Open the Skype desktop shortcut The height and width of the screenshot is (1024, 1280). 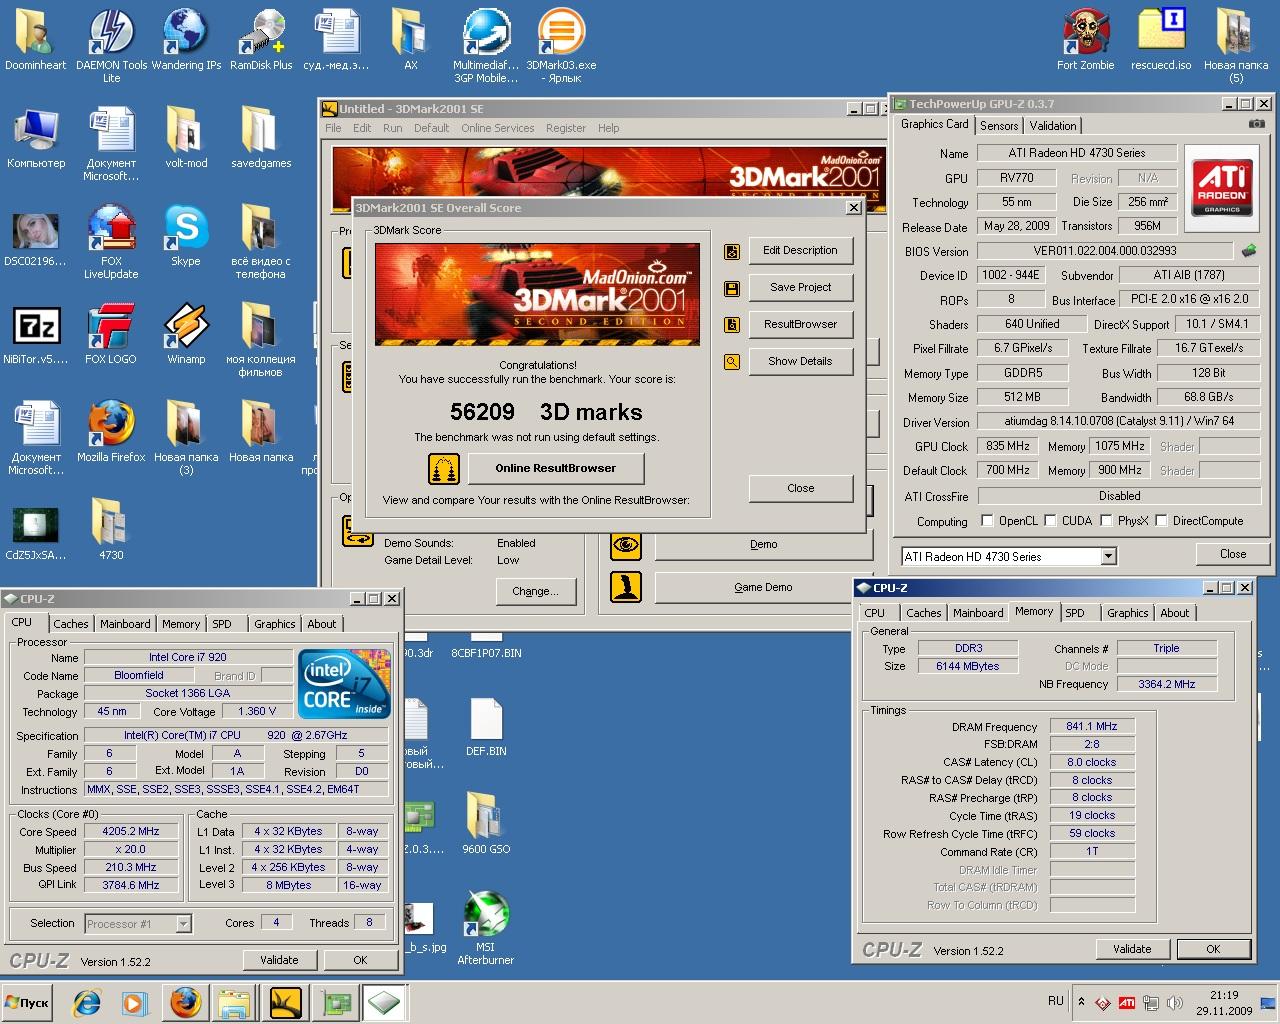(x=186, y=236)
